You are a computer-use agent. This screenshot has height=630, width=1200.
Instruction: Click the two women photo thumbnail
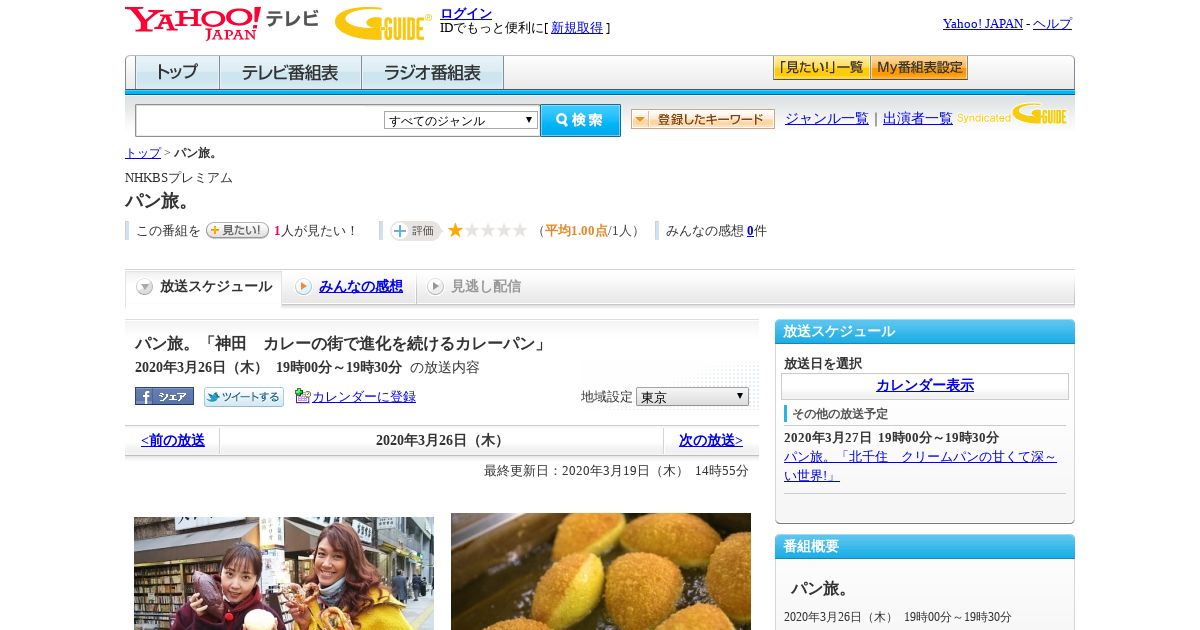tap(284, 572)
